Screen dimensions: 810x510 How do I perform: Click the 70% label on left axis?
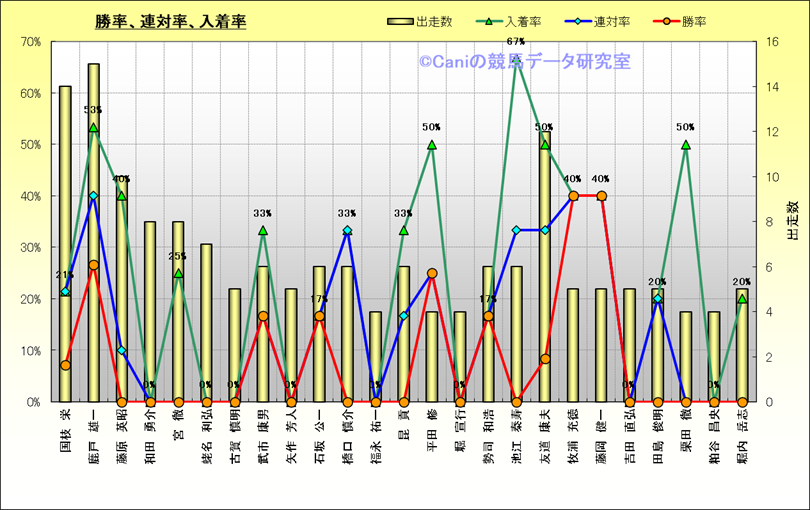(x=29, y=42)
